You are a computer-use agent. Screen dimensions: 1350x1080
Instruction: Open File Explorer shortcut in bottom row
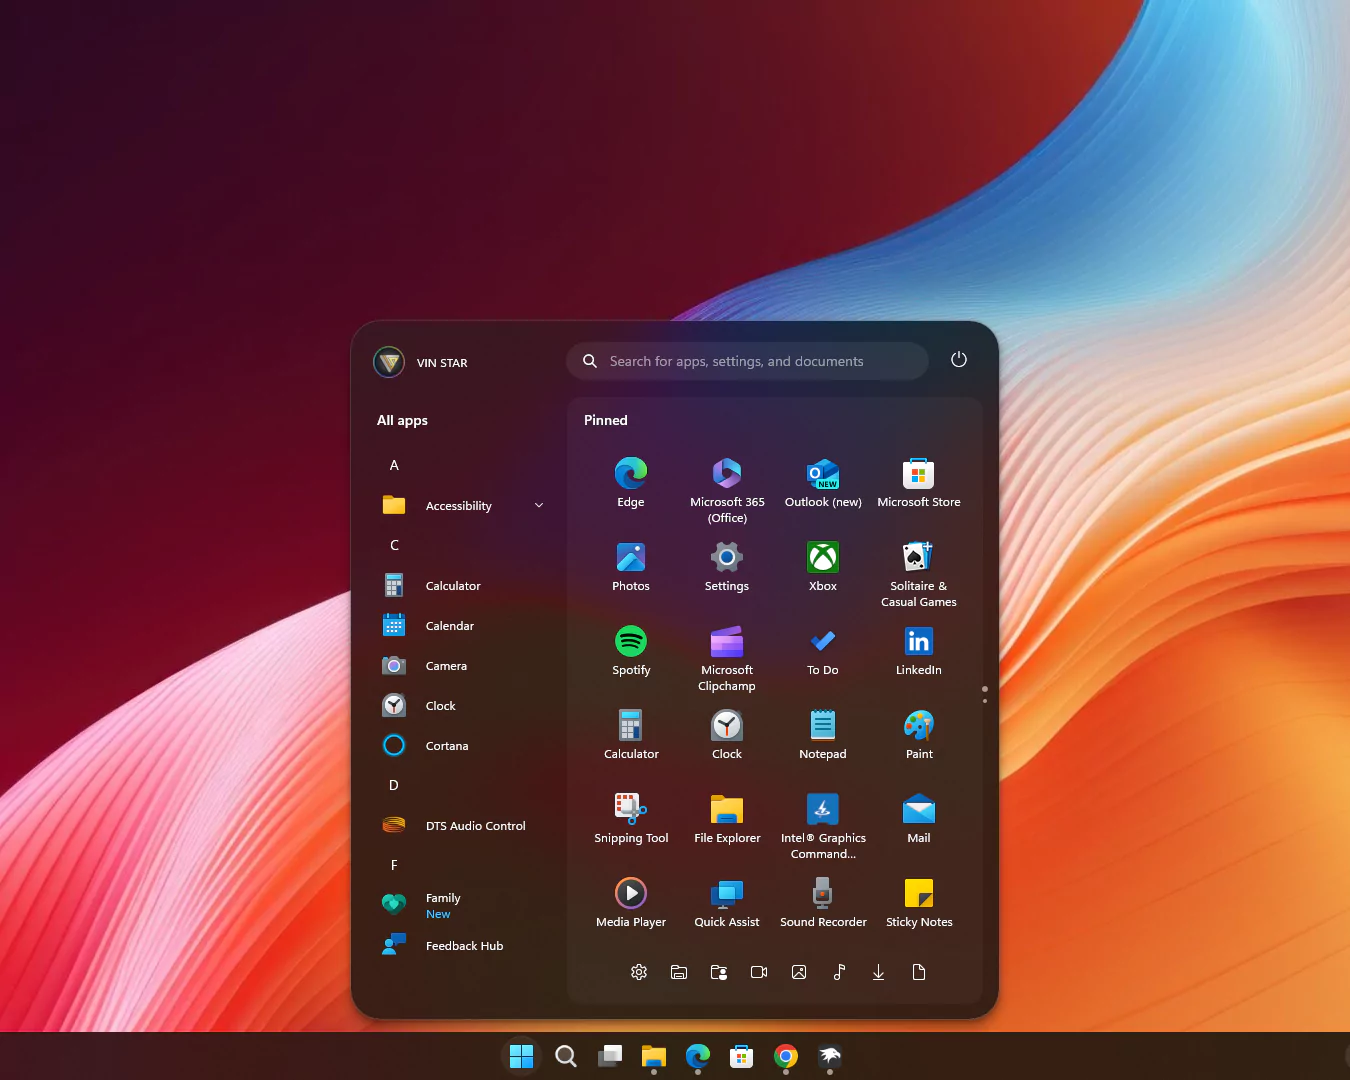[x=679, y=972]
